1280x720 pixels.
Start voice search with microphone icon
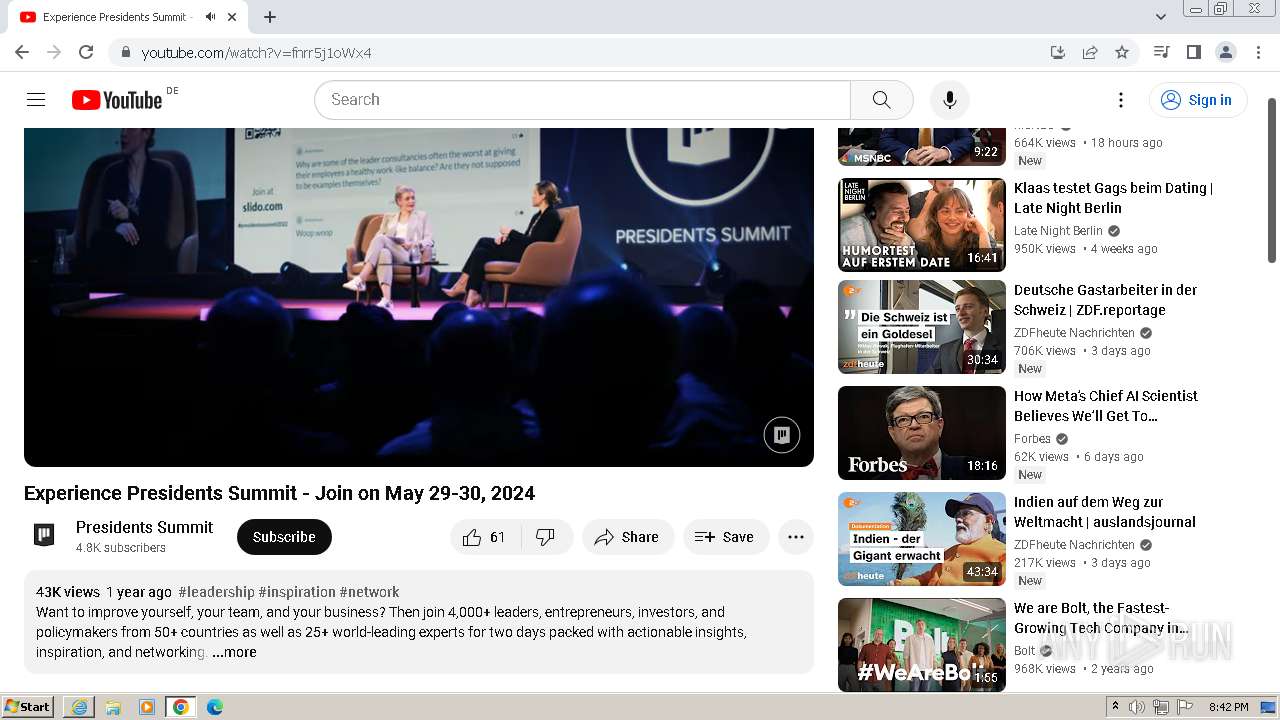[949, 100]
